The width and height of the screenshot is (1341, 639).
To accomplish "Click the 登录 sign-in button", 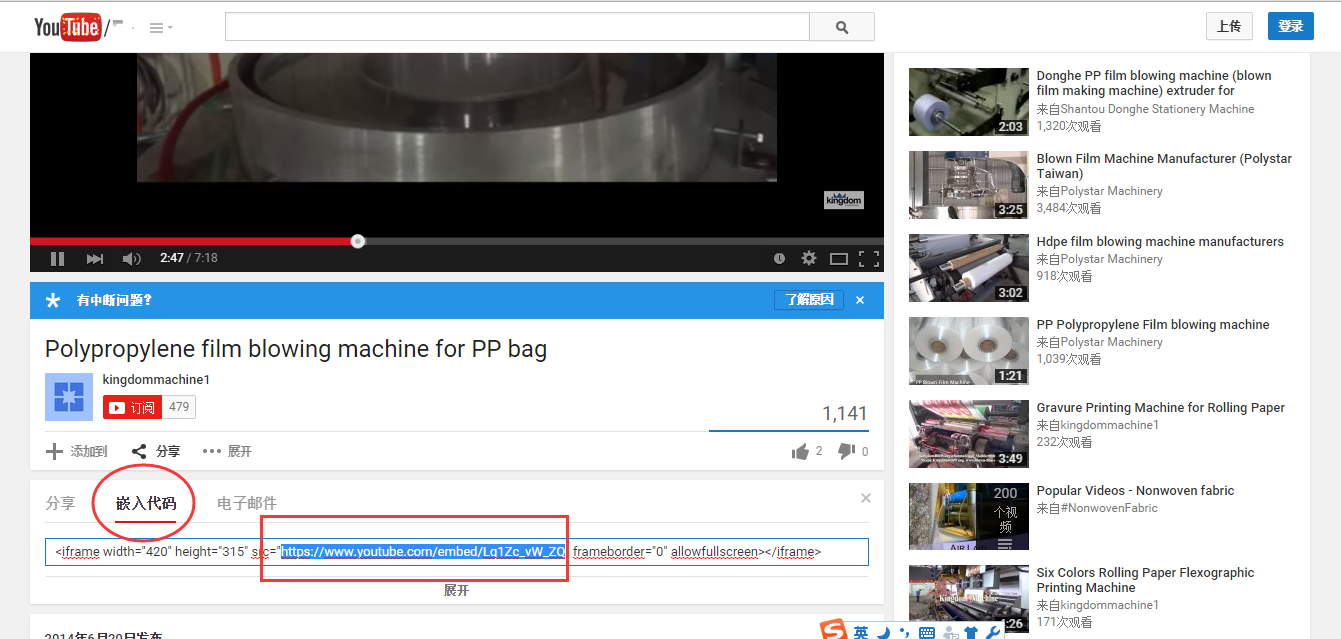I will tap(1290, 26).
